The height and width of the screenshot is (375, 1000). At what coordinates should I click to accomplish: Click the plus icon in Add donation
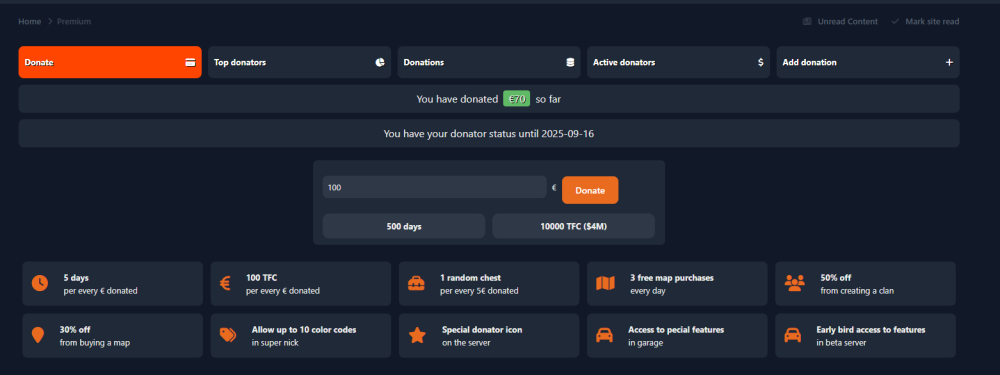[949, 62]
